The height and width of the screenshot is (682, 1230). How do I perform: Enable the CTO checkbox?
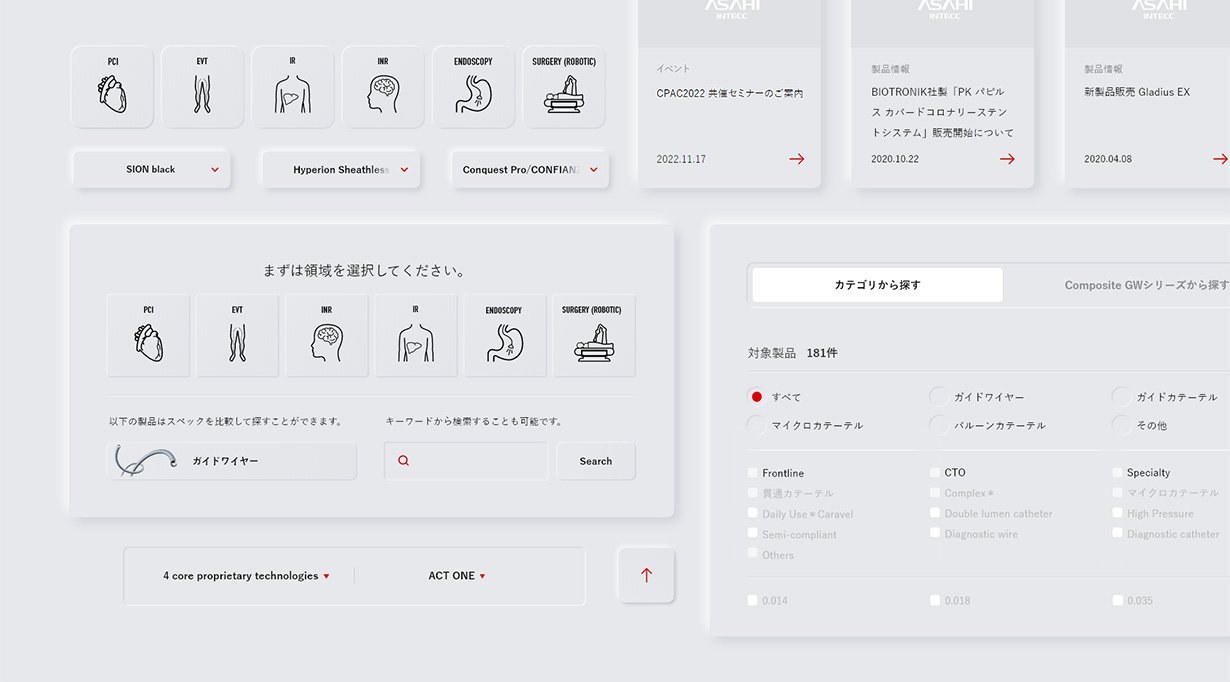pos(935,473)
